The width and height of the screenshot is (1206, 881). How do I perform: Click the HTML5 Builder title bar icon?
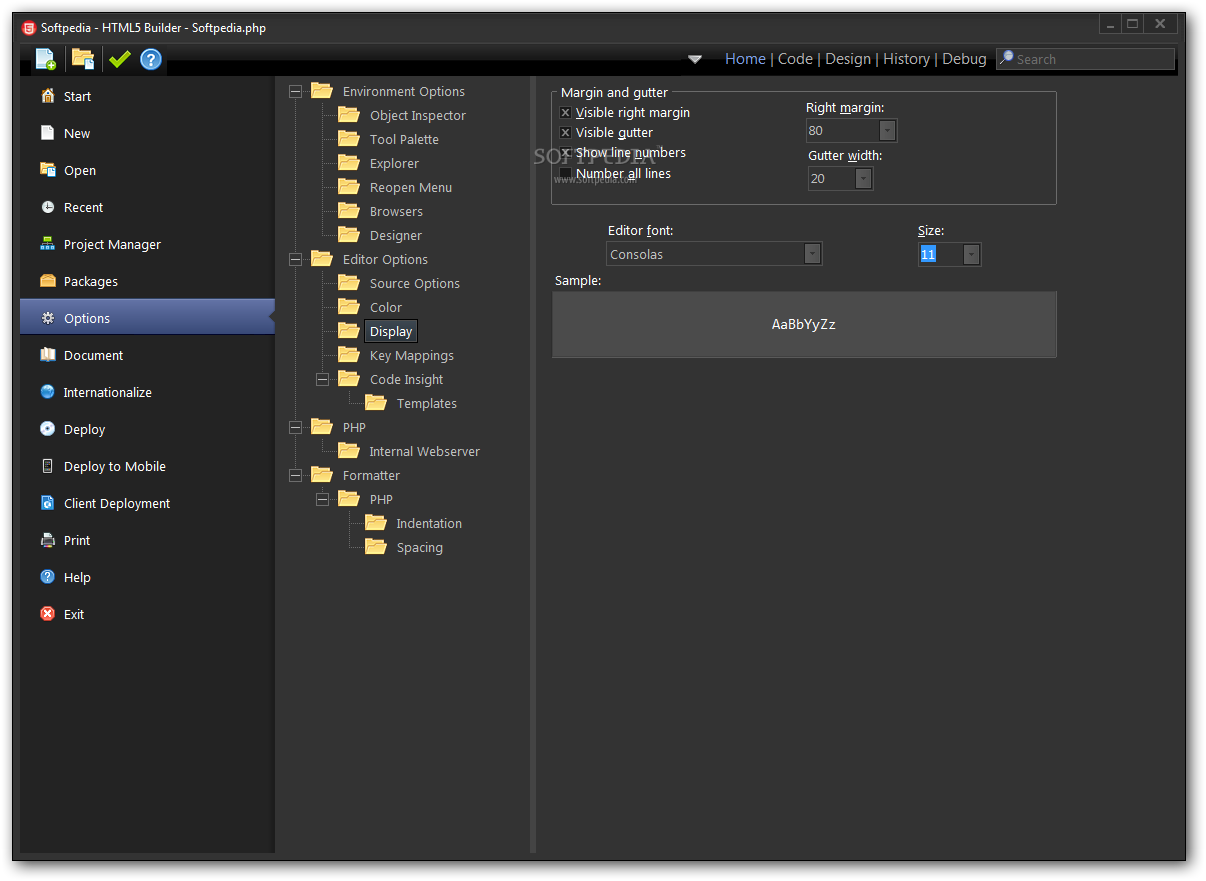(29, 28)
